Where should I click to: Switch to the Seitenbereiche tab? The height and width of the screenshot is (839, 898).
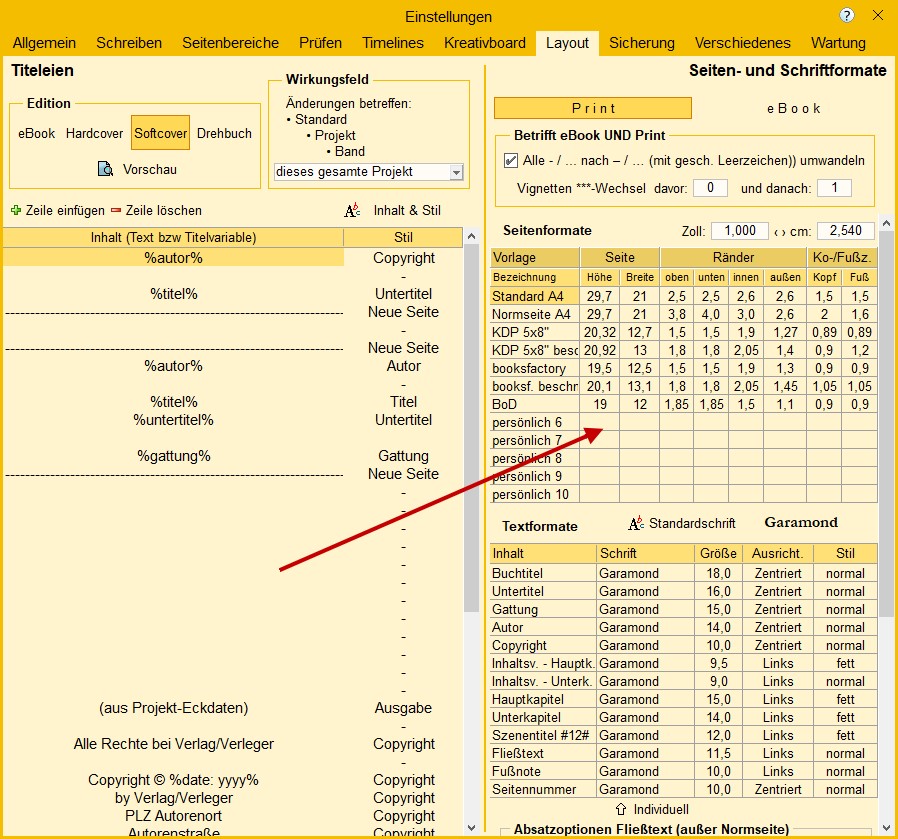pos(230,43)
